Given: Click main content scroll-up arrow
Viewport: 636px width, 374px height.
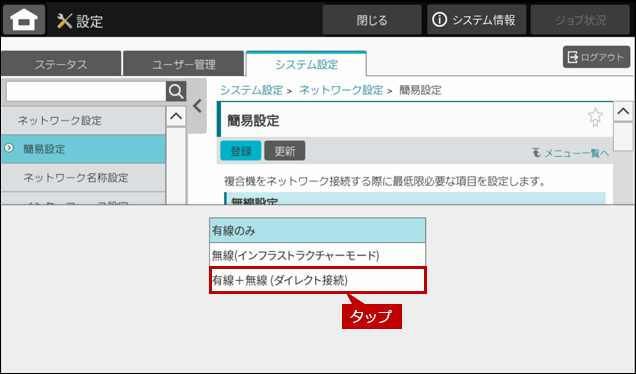Looking at the screenshot, I should (623, 112).
